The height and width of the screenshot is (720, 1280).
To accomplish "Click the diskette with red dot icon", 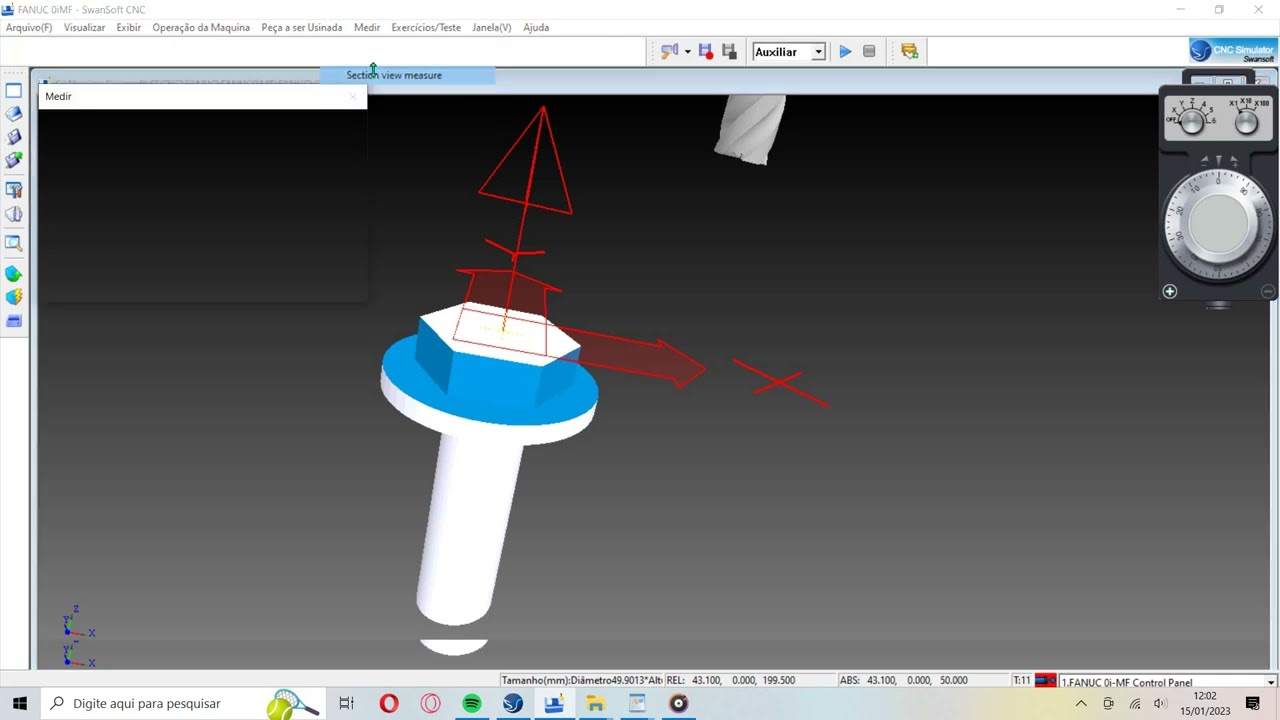I will [x=706, y=51].
